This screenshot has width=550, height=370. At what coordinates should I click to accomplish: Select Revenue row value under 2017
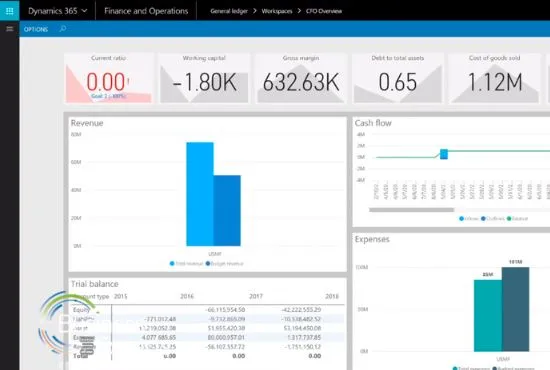pos(302,347)
